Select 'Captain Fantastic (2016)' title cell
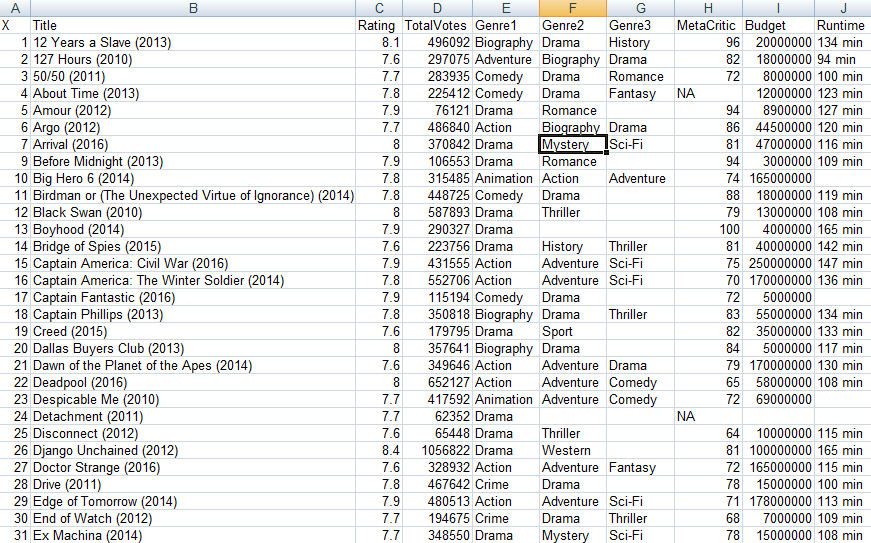 [x=193, y=298]
